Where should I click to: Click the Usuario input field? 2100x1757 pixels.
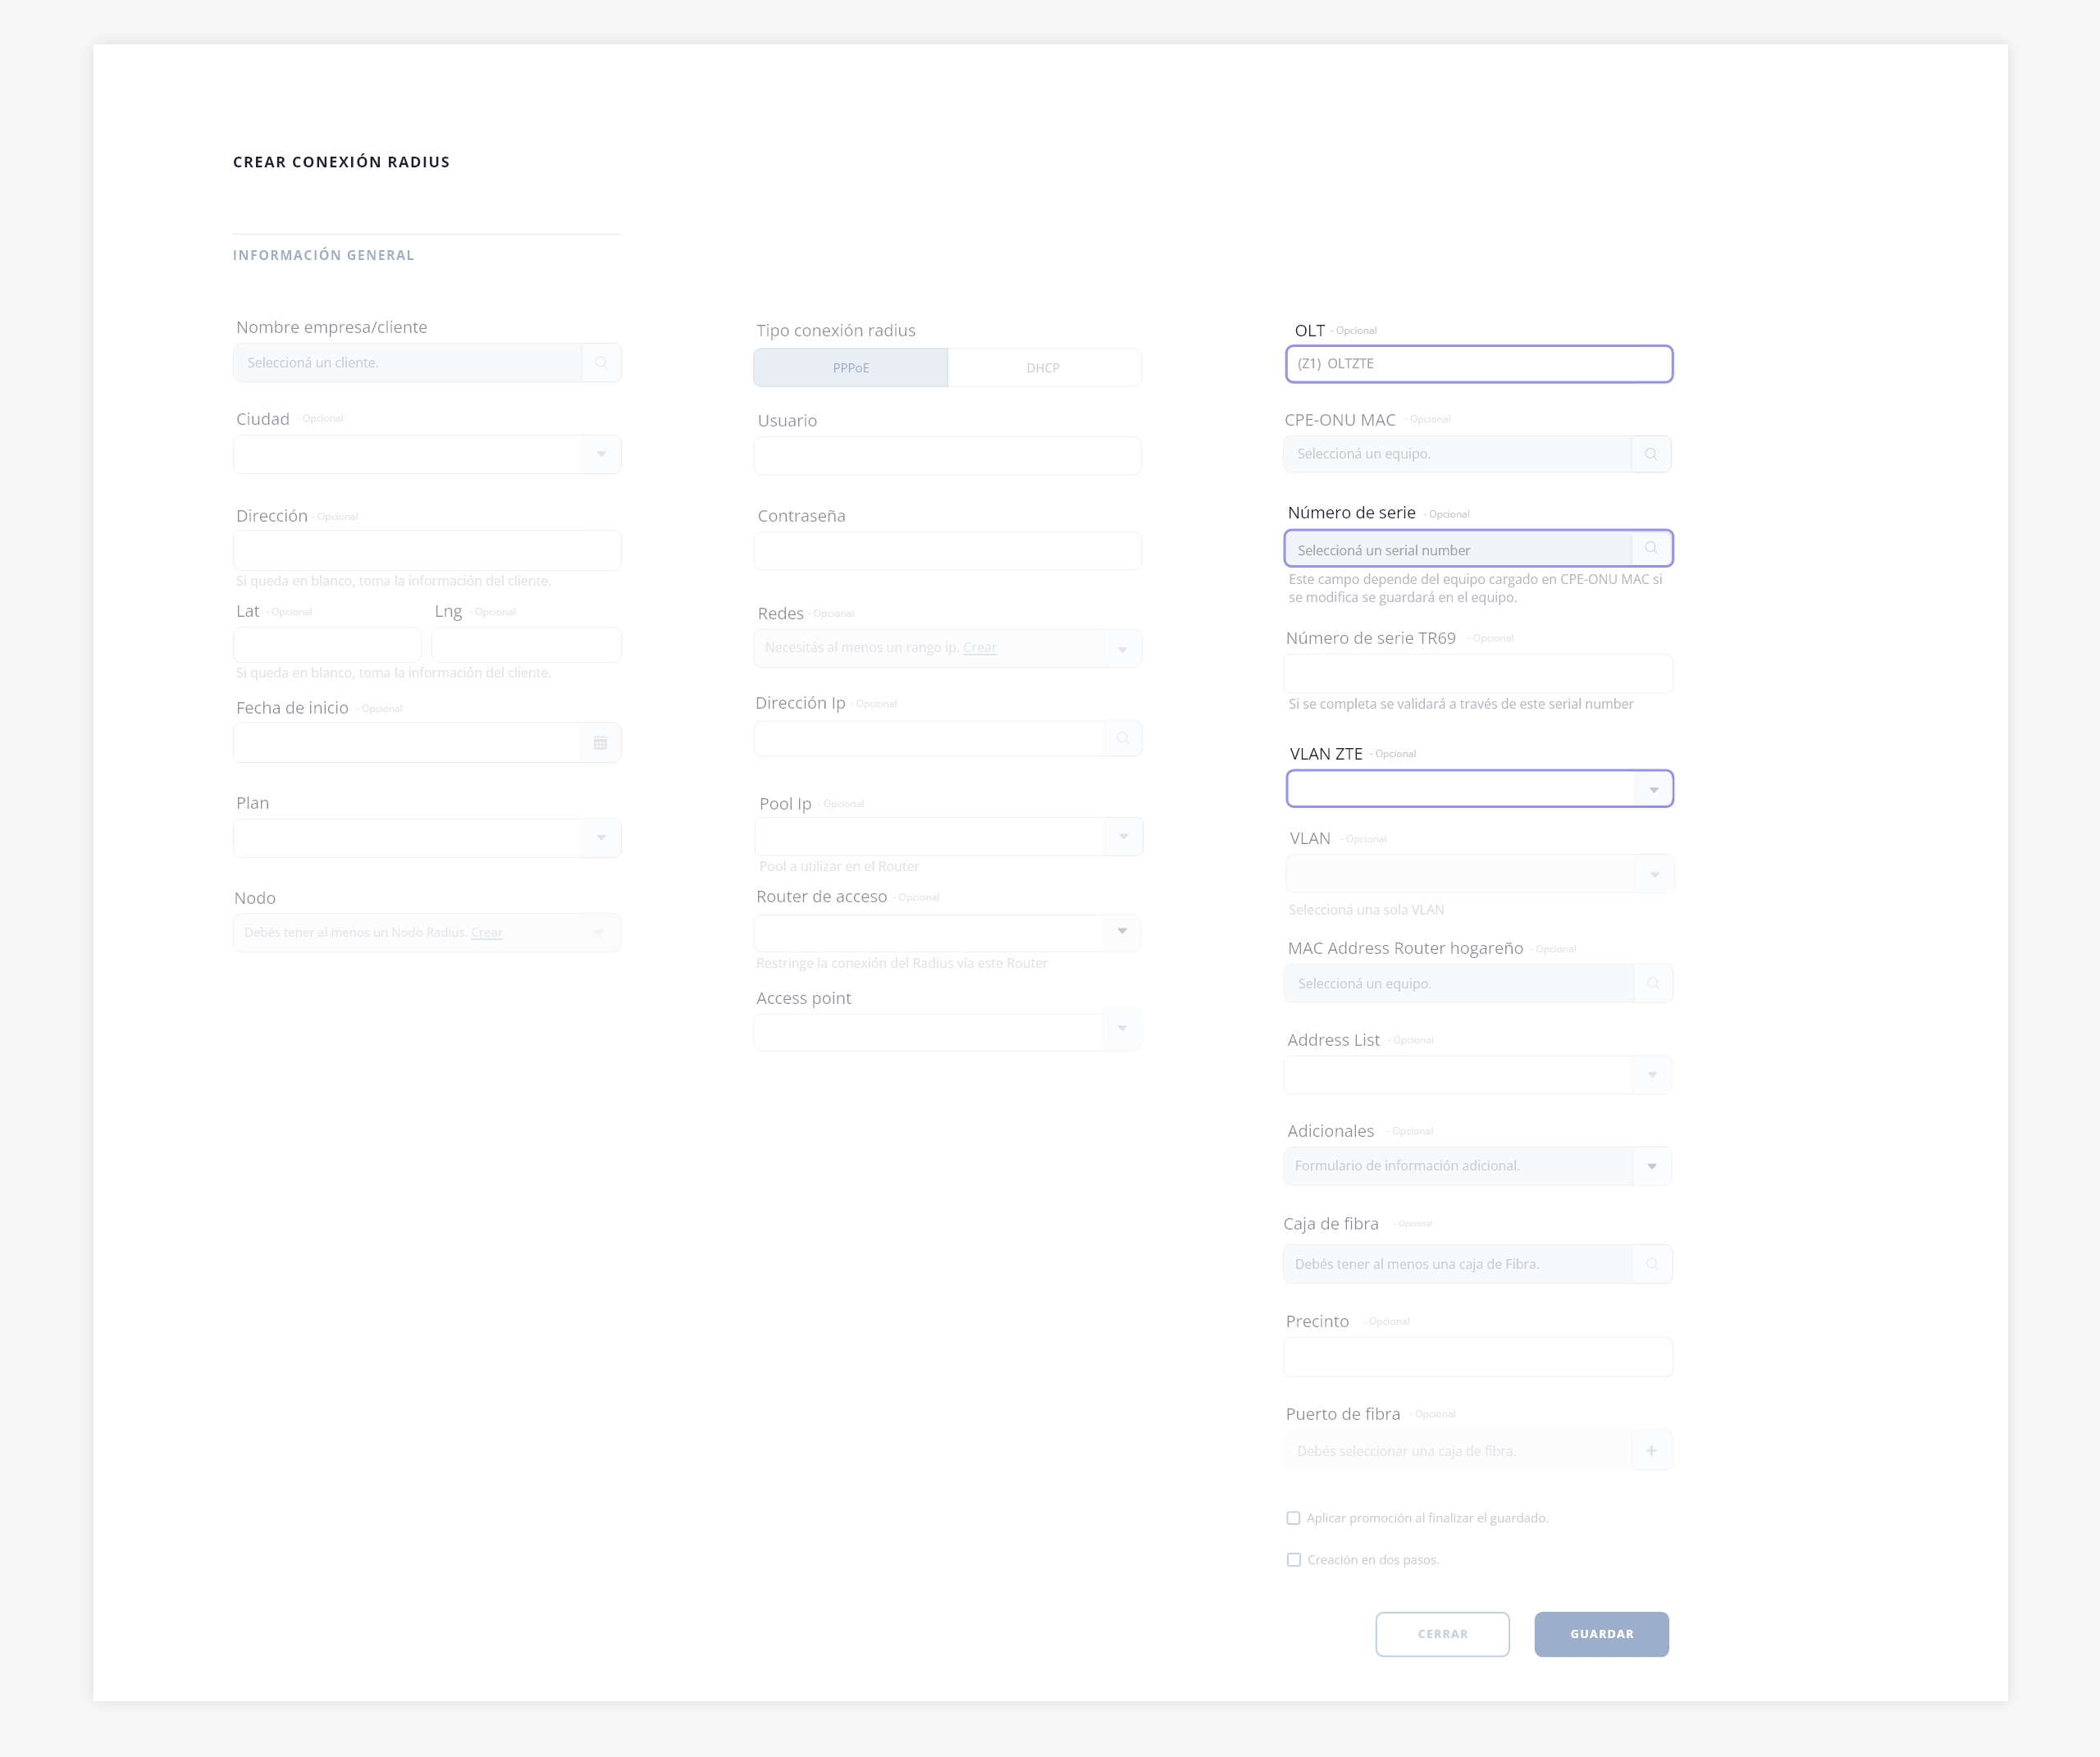coord(947,456)
